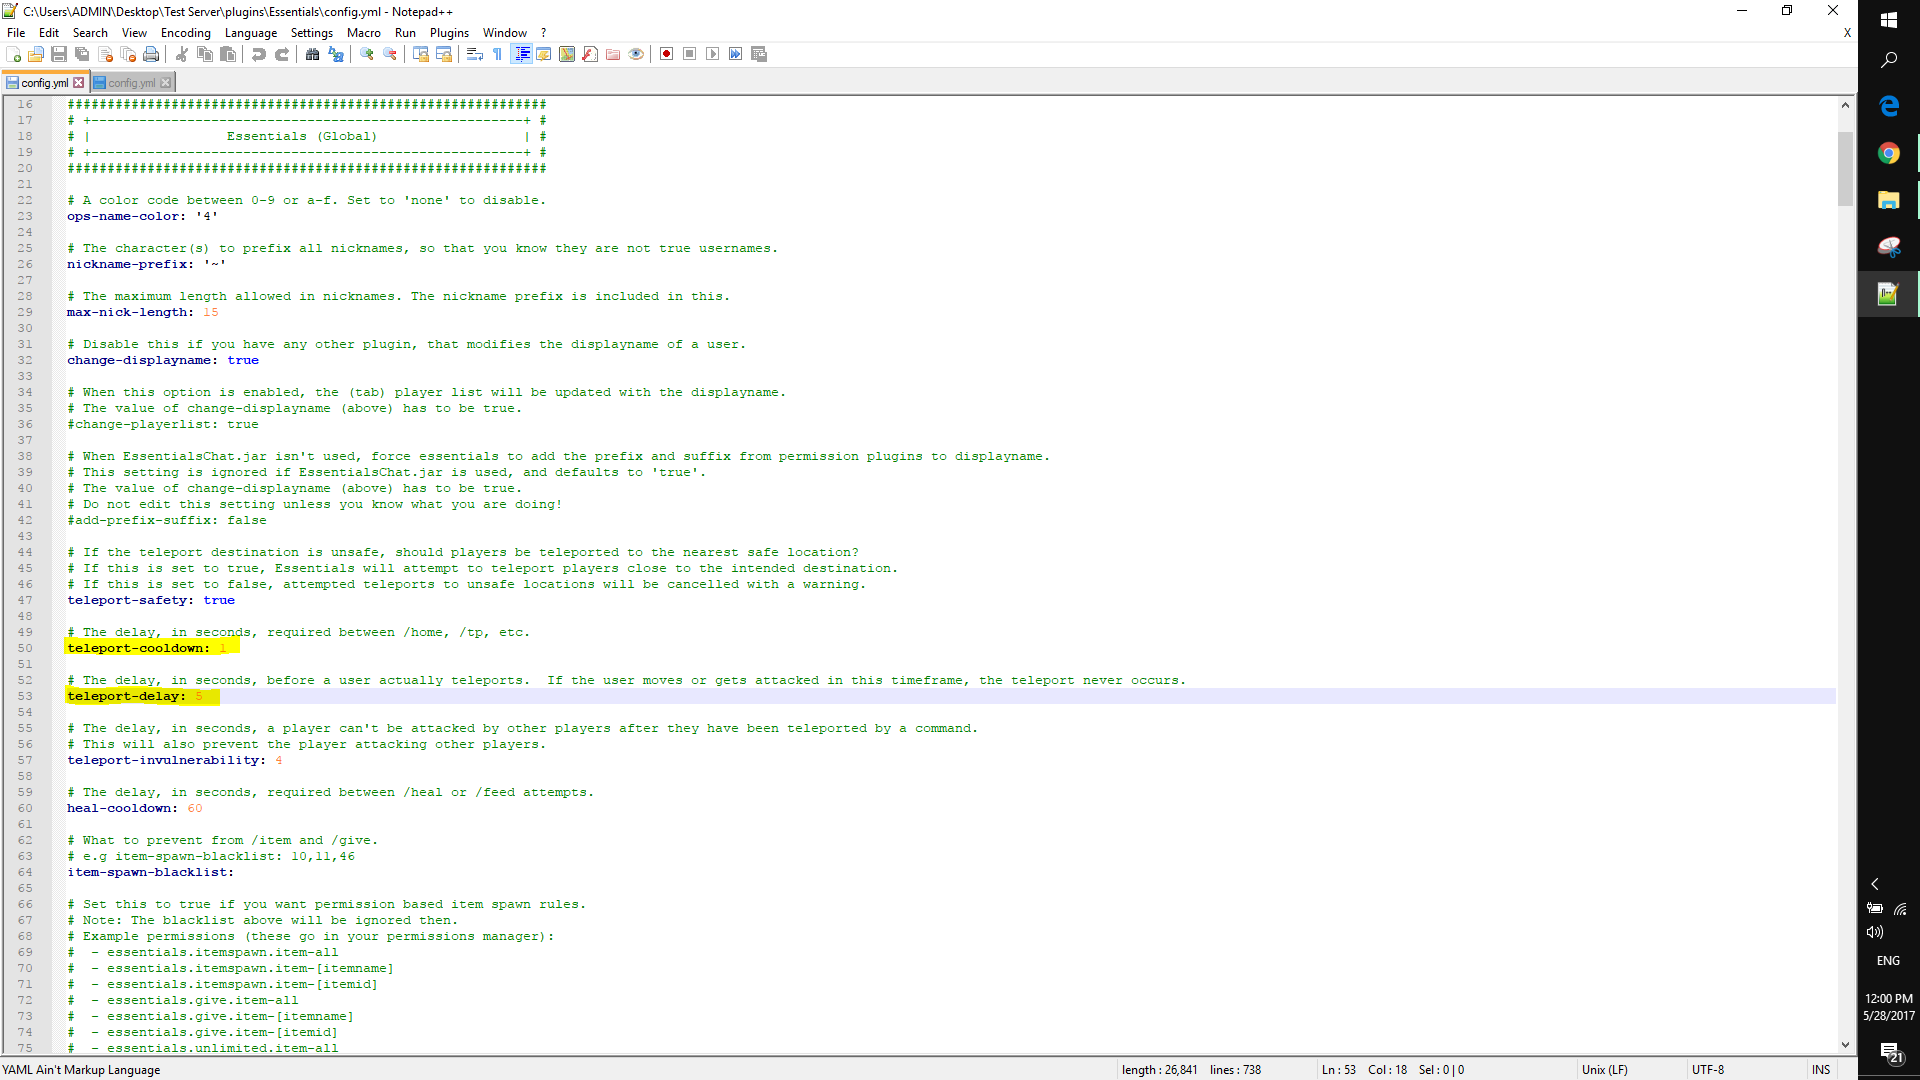Viewport: 1920px width, 1080px height.
Task: Click the Cut scissors icon
Action: tap(182, 54)
